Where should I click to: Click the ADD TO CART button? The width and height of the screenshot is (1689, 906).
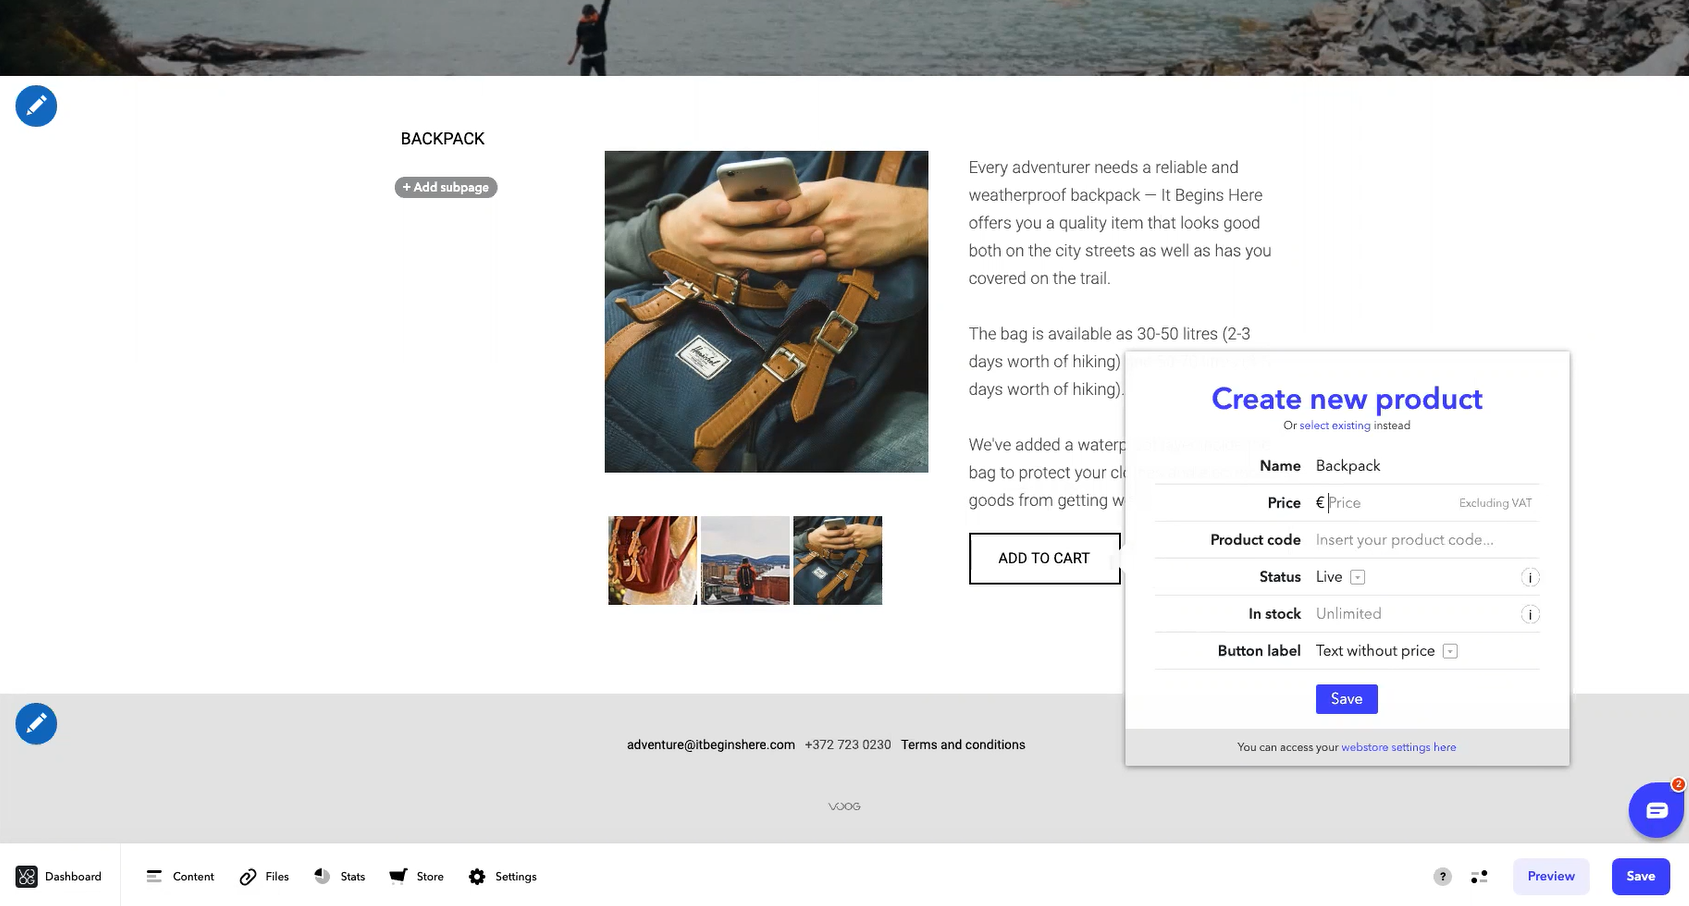click(x=1044, y=558)
